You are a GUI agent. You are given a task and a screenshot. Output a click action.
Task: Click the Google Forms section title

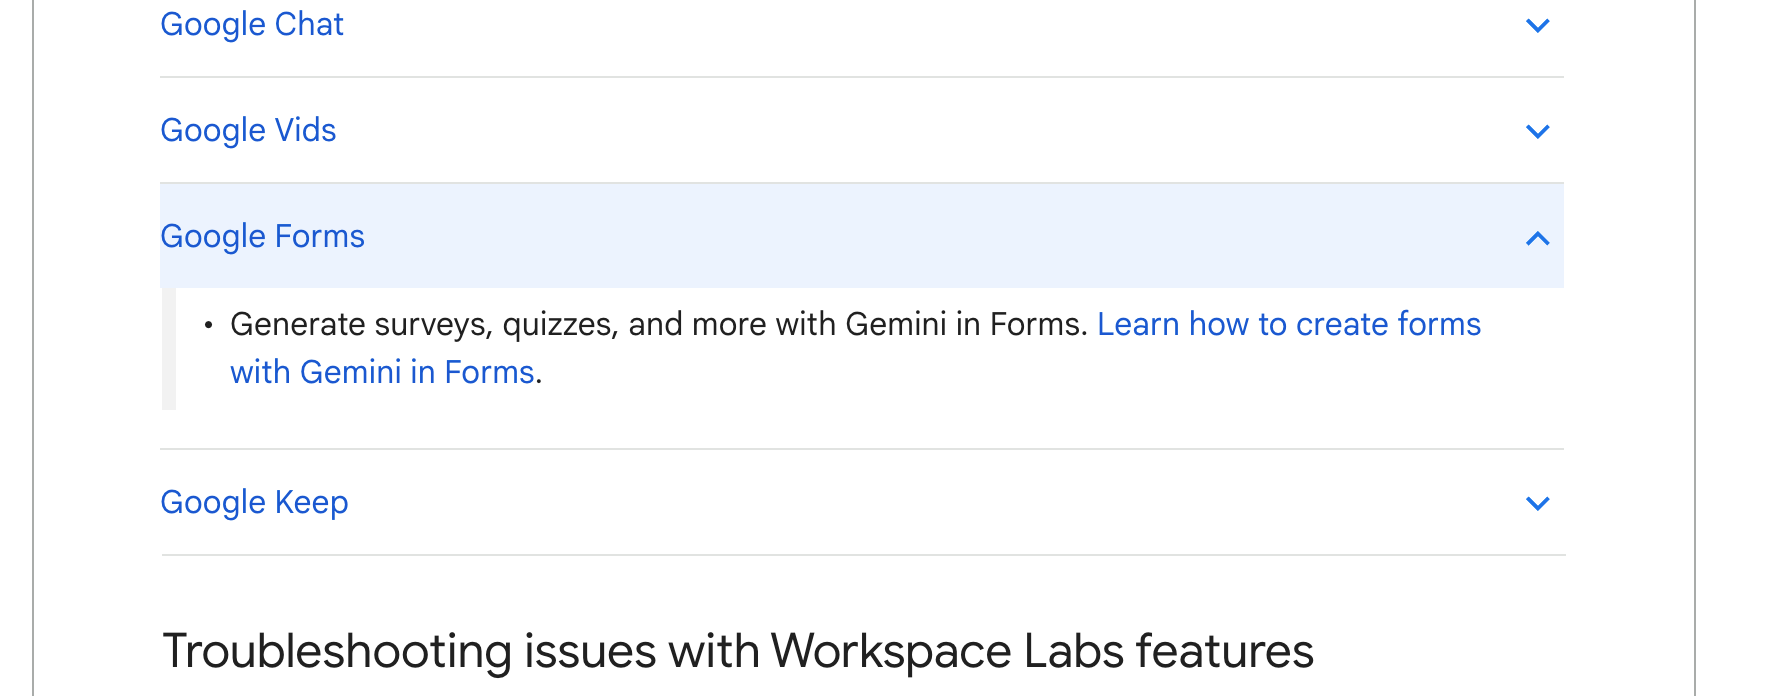pos(262,236)
